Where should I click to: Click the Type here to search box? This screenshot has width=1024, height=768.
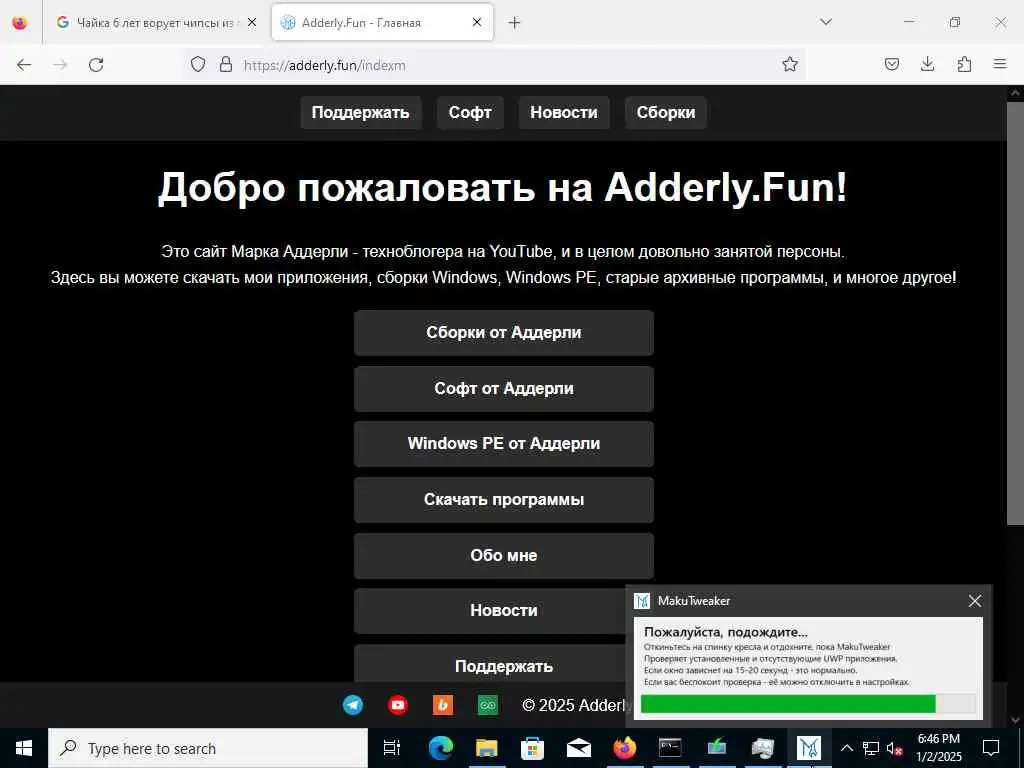[208, 748]
